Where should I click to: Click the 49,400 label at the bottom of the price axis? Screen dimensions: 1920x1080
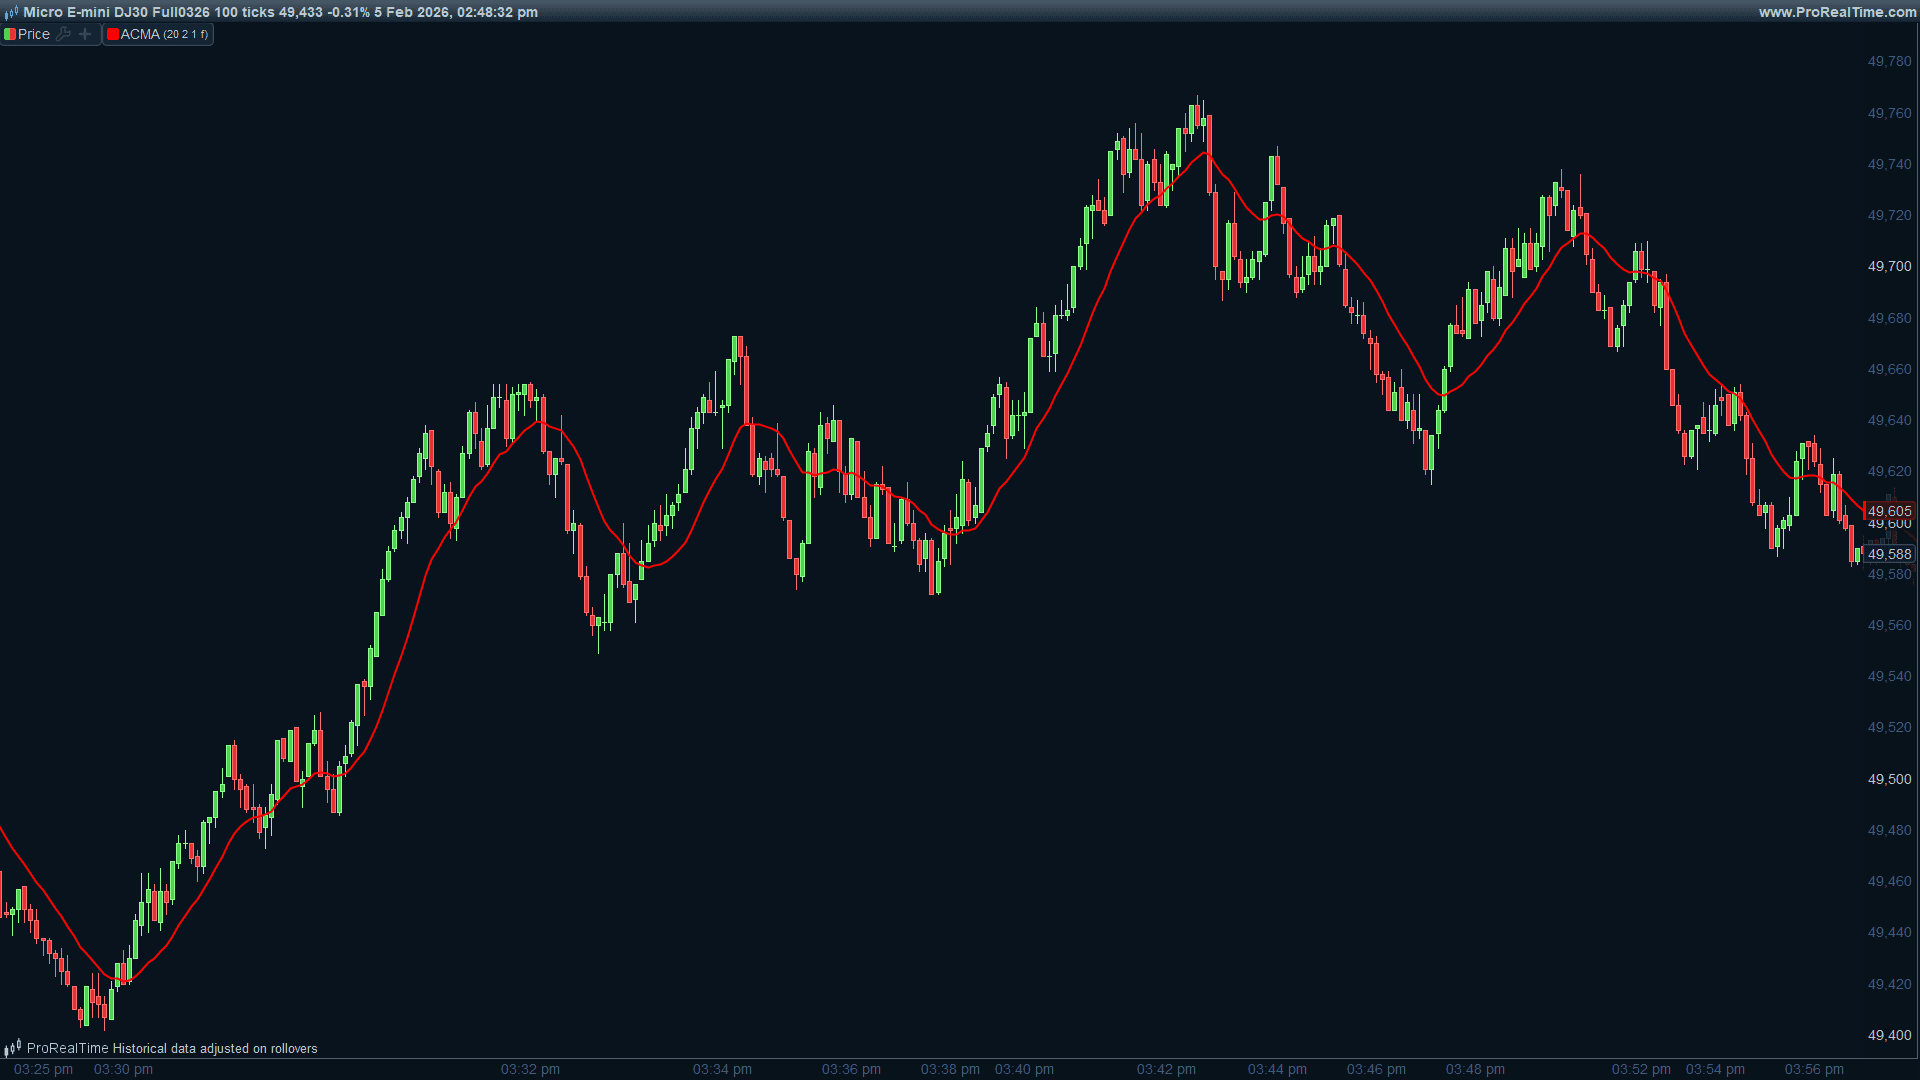tap(1889, 1035)
